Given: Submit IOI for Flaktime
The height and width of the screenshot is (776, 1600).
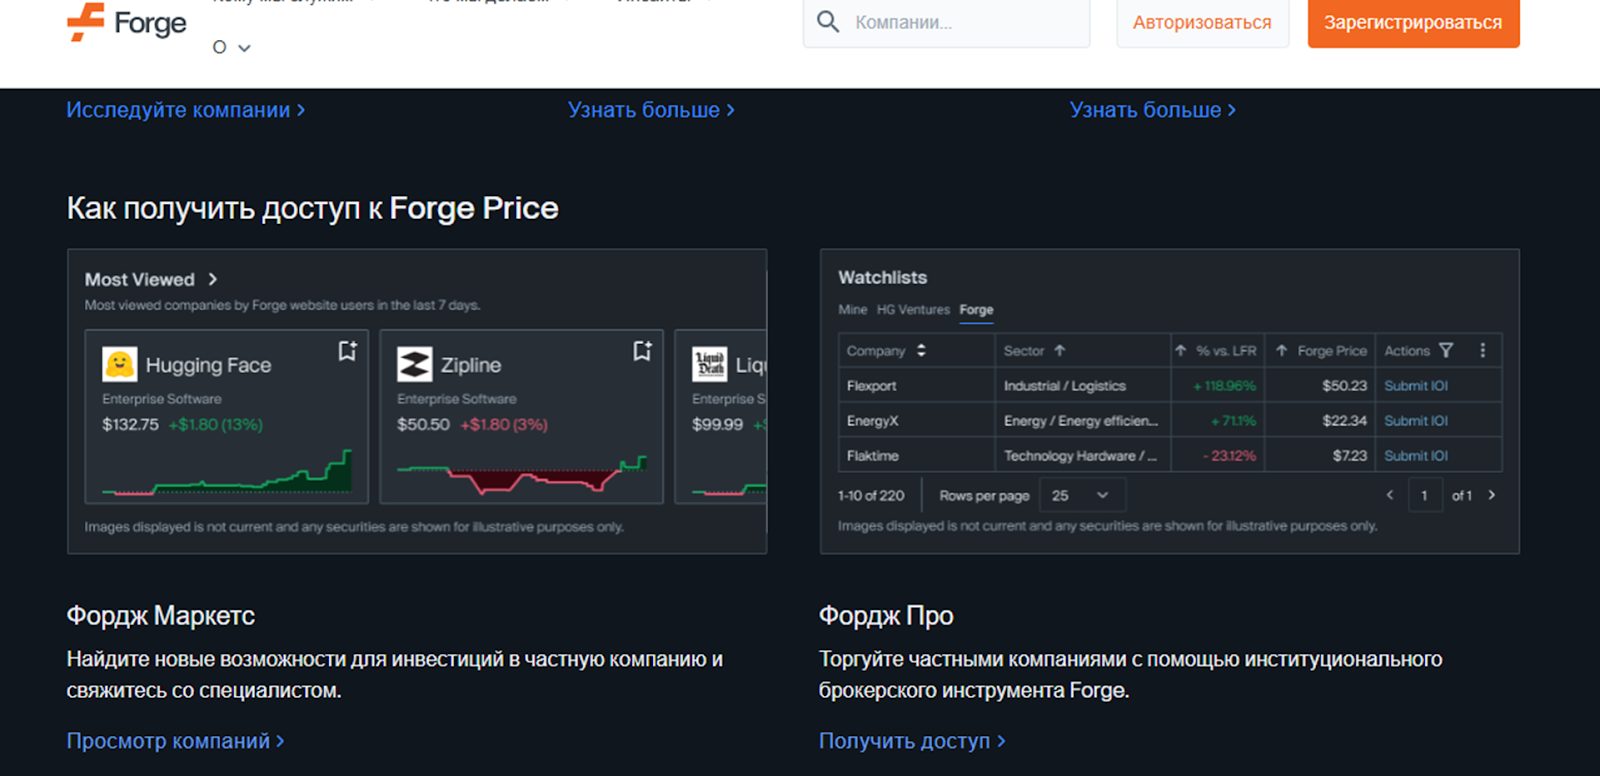Looking at the screenshot, I should pos(1416,456).
